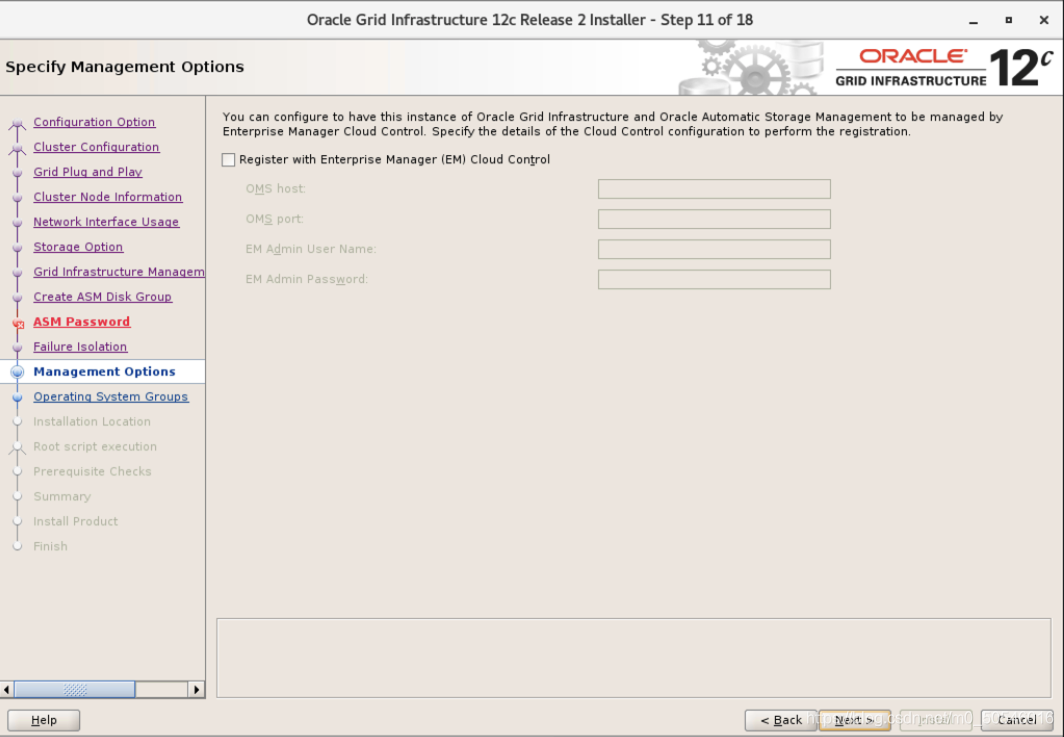
Task: Proceed with the Next button
Action: pyautogui.click(x=854, y=720)
